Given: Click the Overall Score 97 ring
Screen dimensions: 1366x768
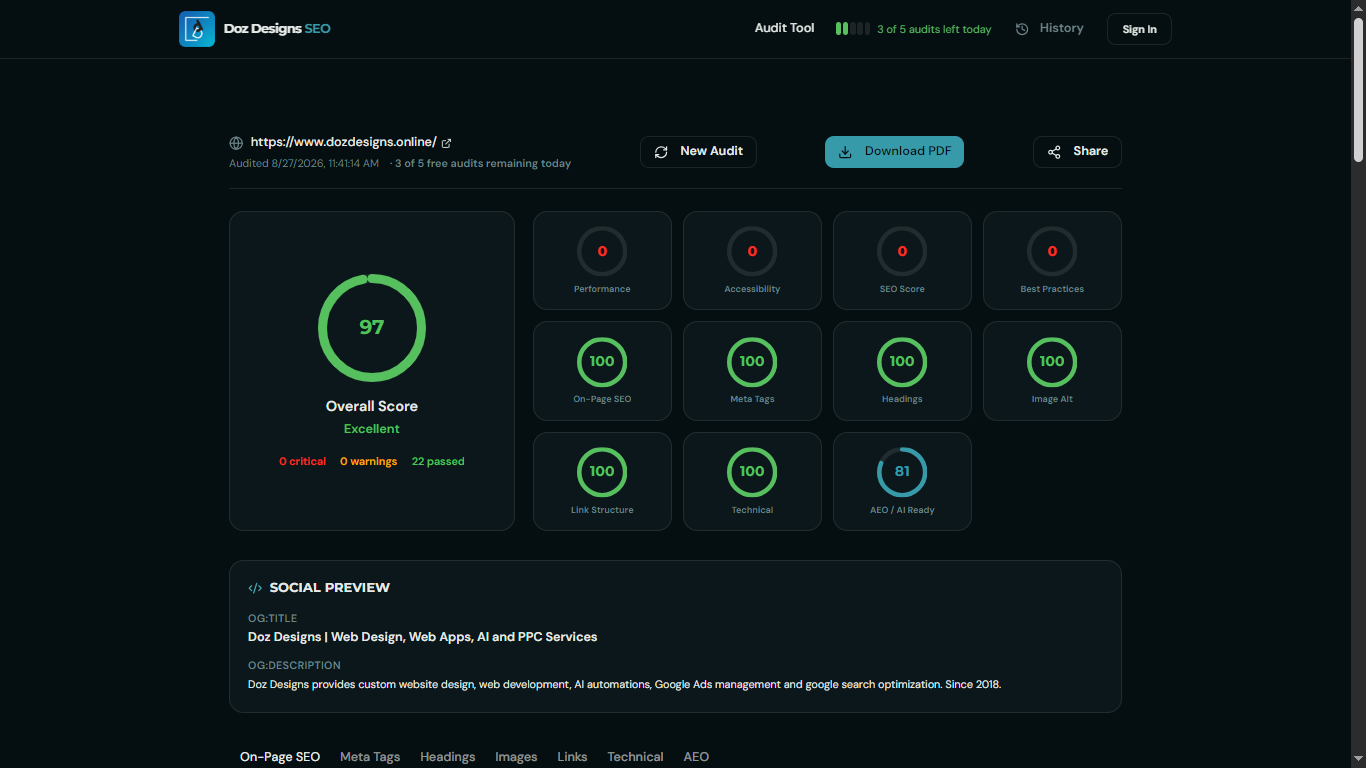Looking at the screenshot, I should click(x=372, y=328).
